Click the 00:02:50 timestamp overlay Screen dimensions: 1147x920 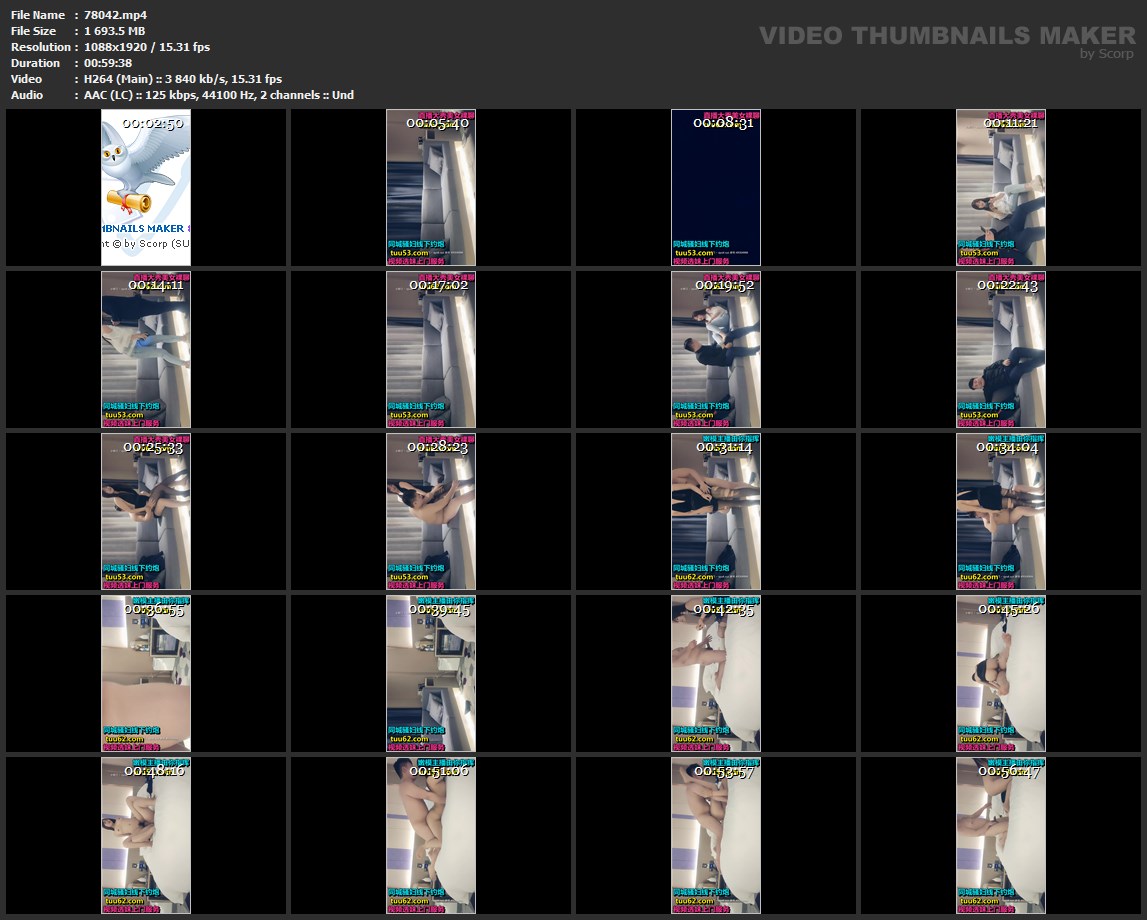[153, 123]
